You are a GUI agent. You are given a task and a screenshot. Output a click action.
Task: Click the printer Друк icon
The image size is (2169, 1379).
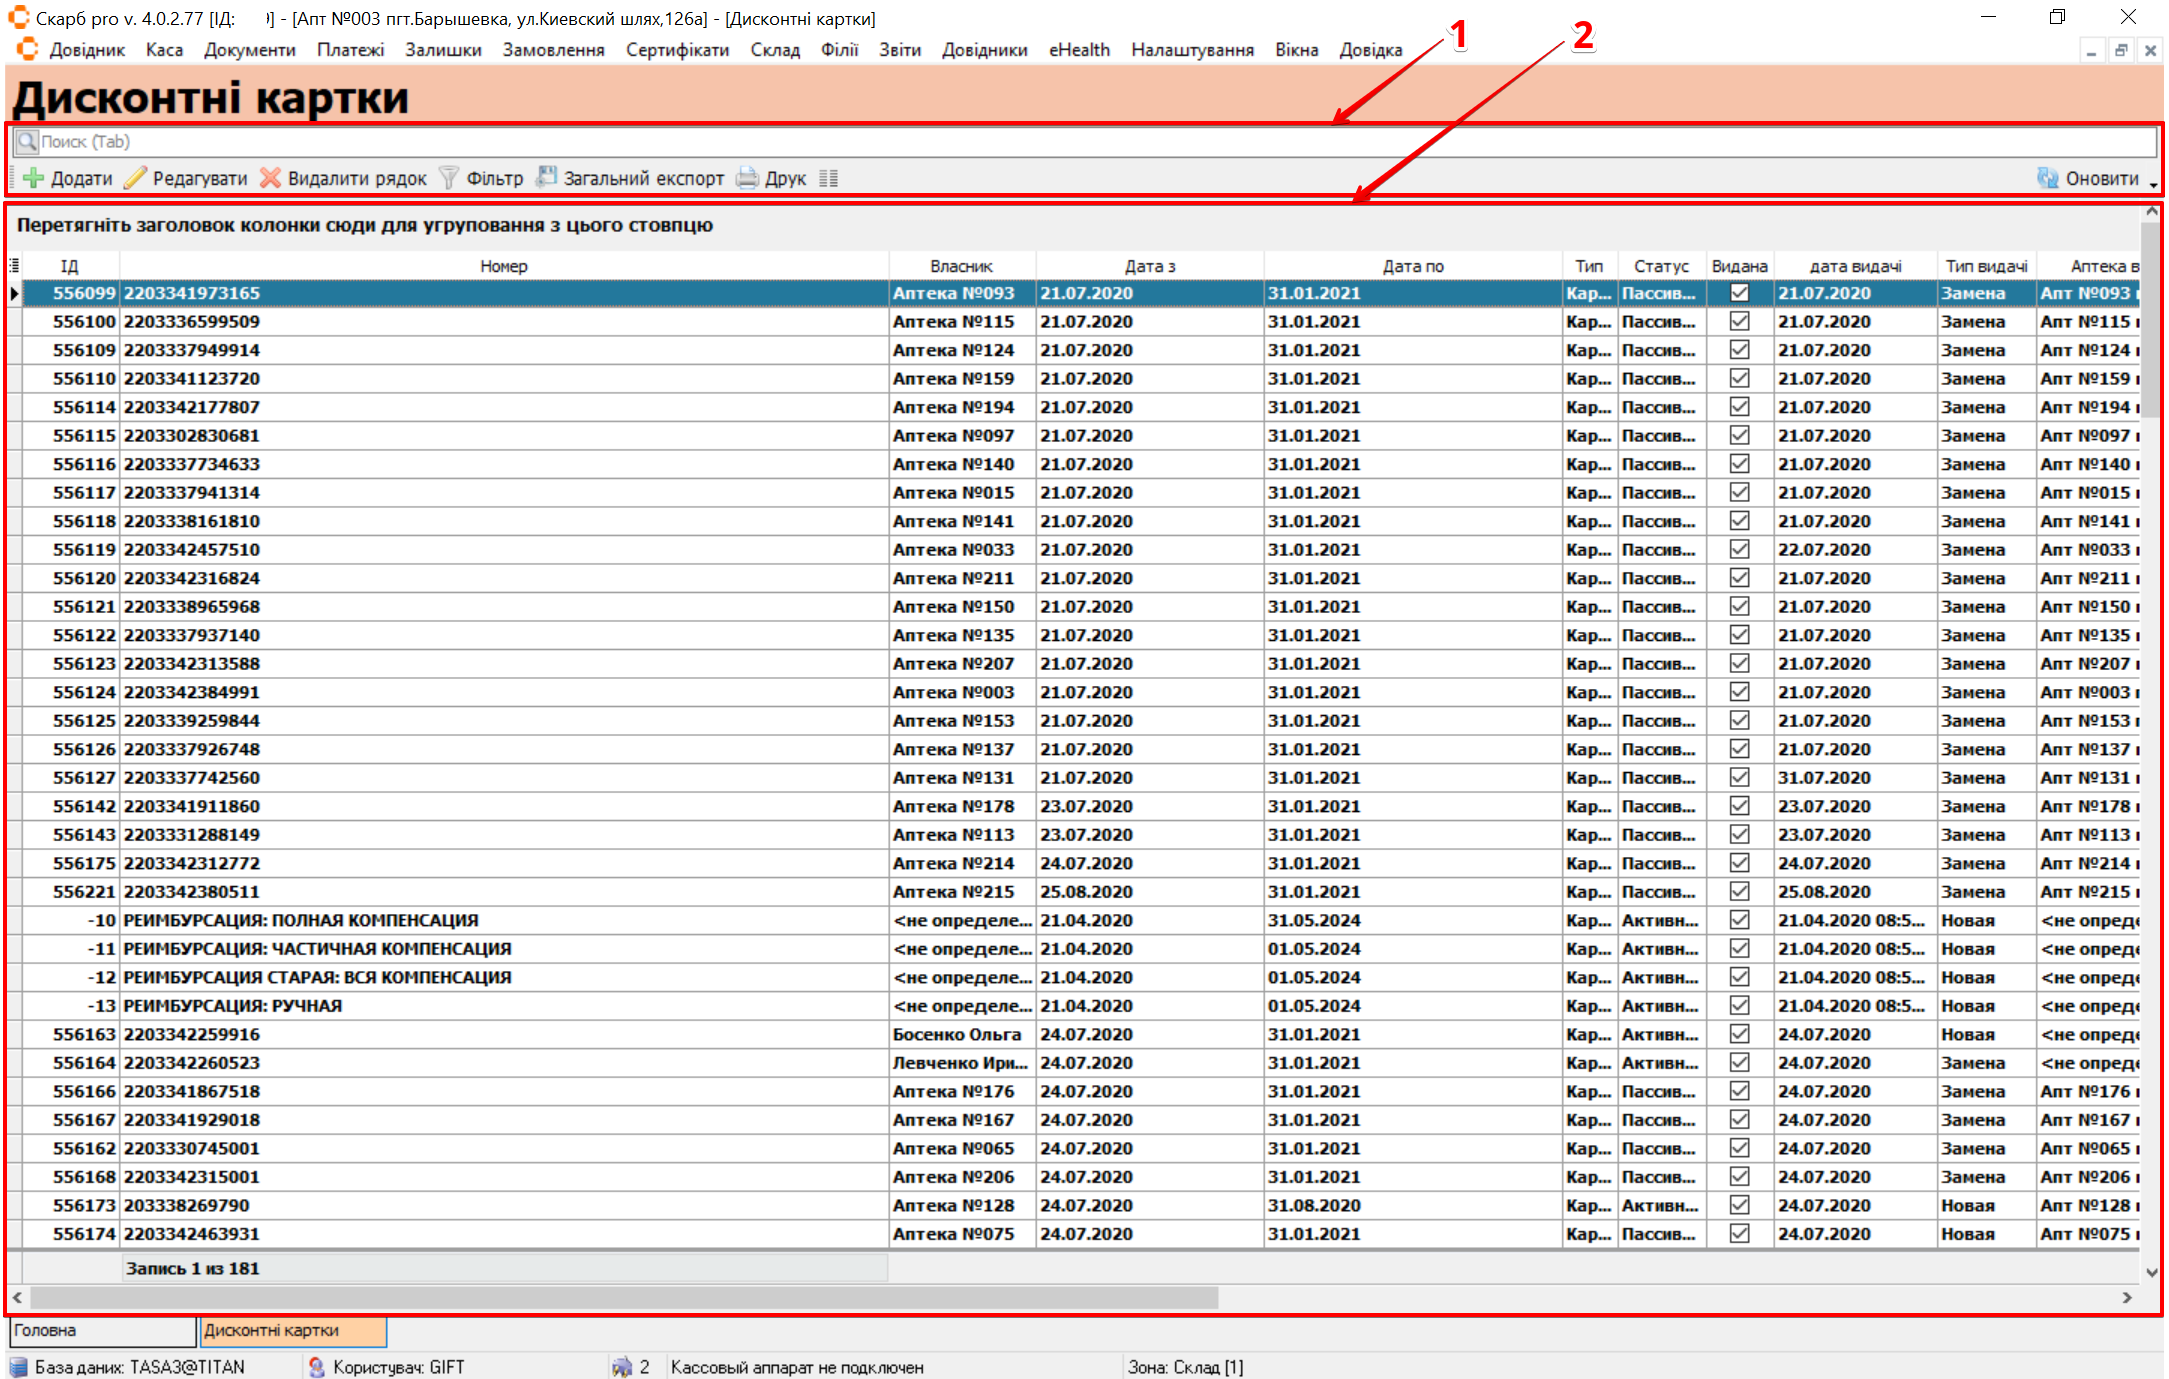(x=747, y=178)
